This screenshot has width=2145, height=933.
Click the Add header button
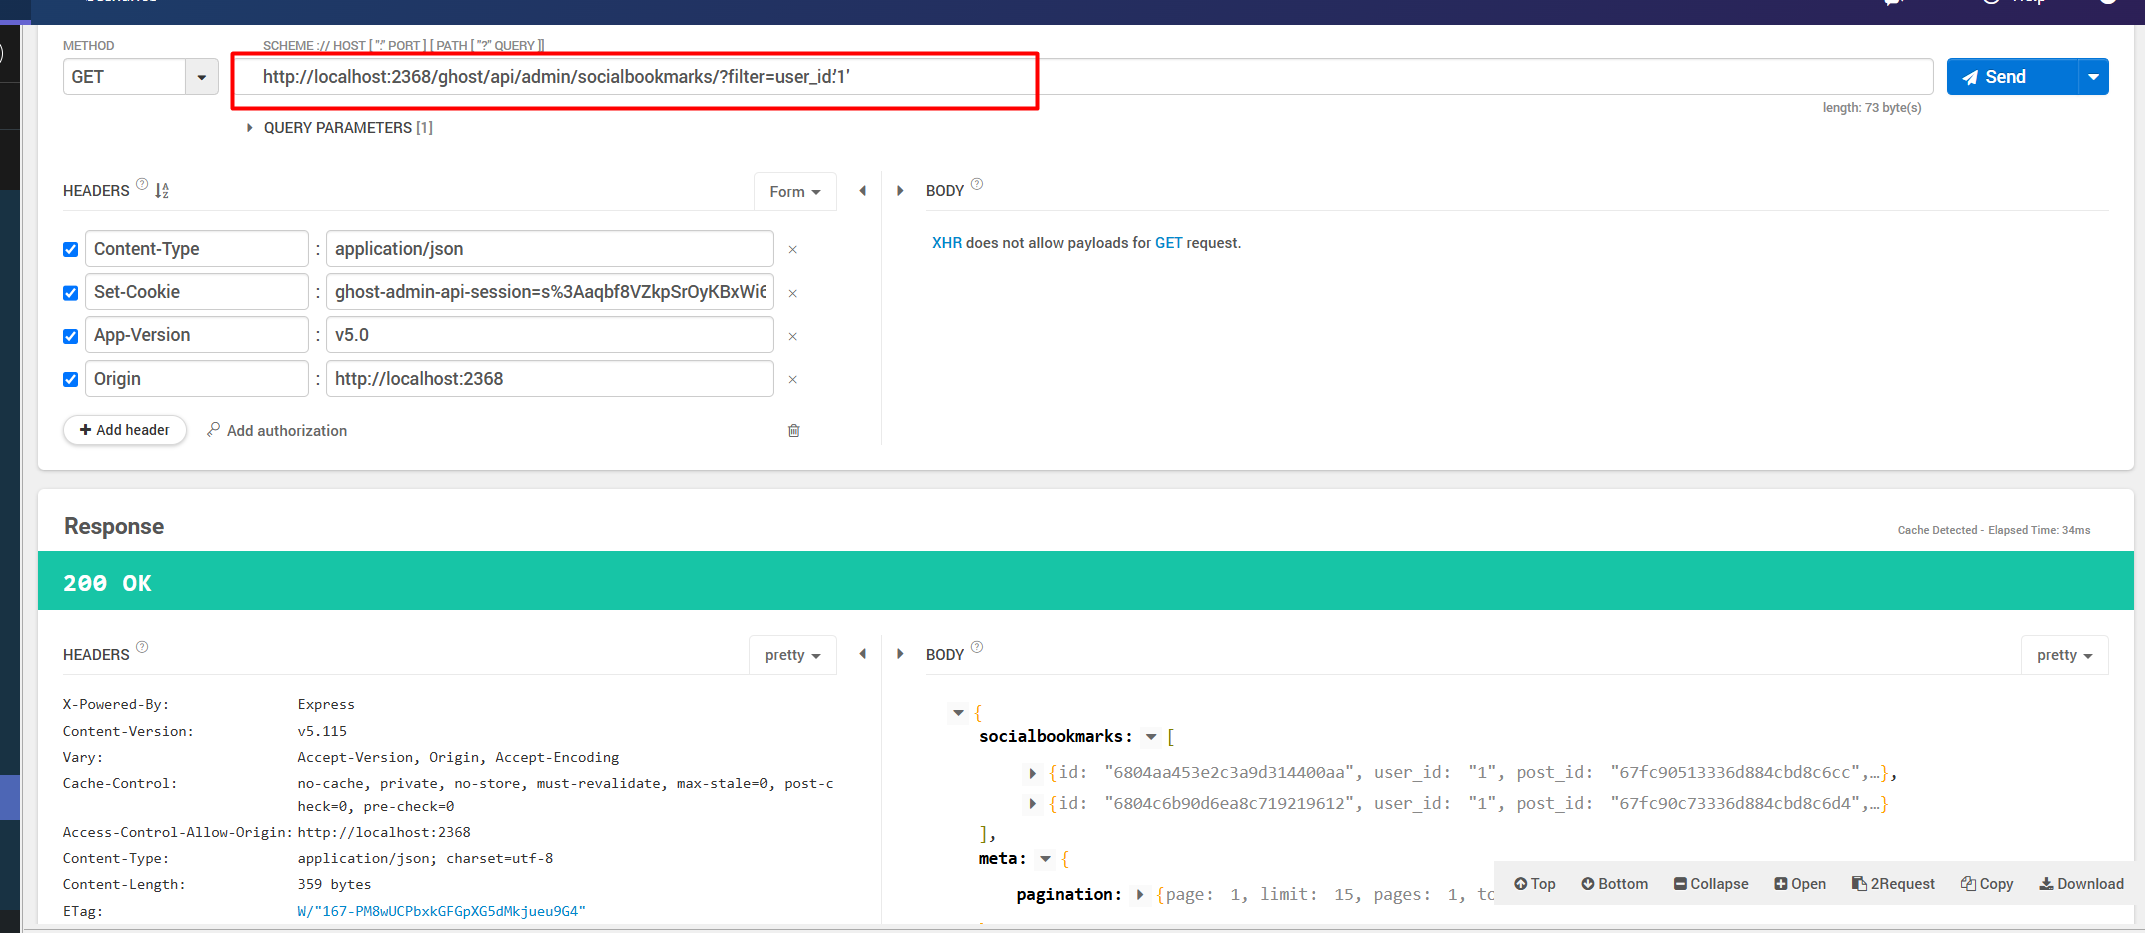[125, 430]
